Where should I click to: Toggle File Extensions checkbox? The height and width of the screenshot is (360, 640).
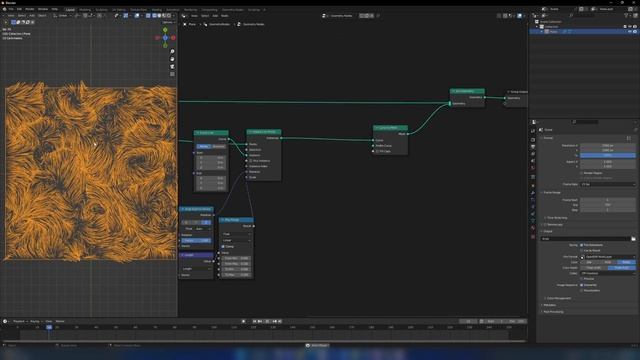point(582,245)
